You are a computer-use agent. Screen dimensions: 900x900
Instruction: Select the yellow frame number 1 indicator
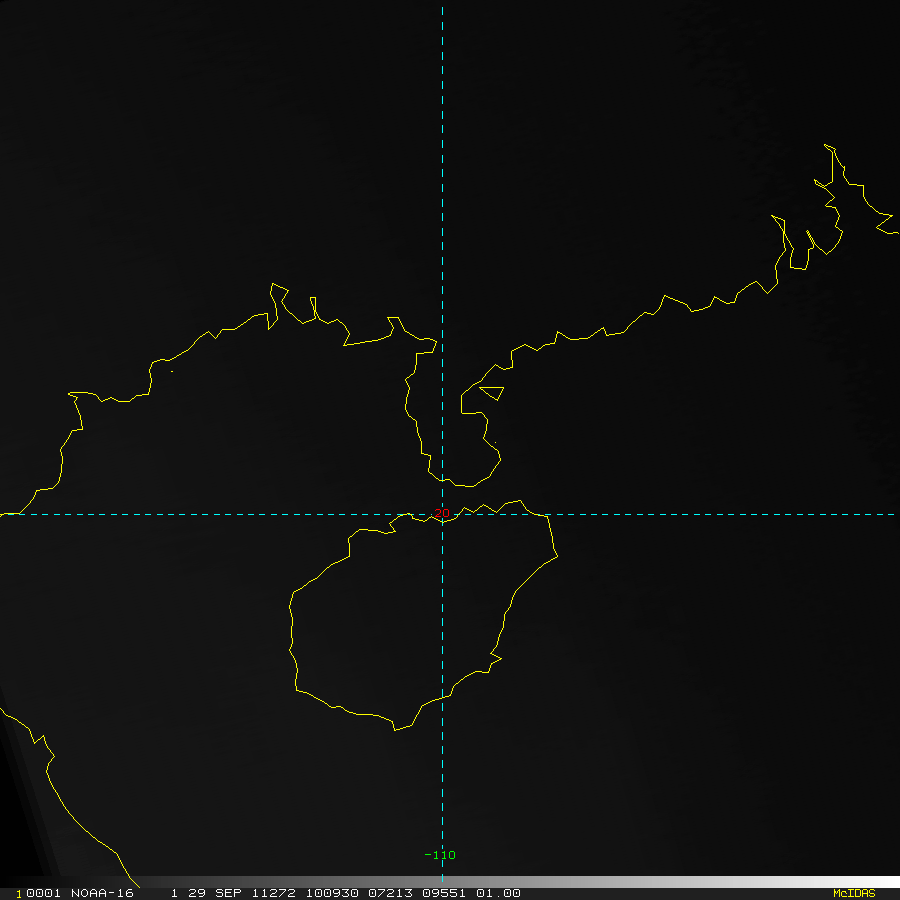point(18,894)
